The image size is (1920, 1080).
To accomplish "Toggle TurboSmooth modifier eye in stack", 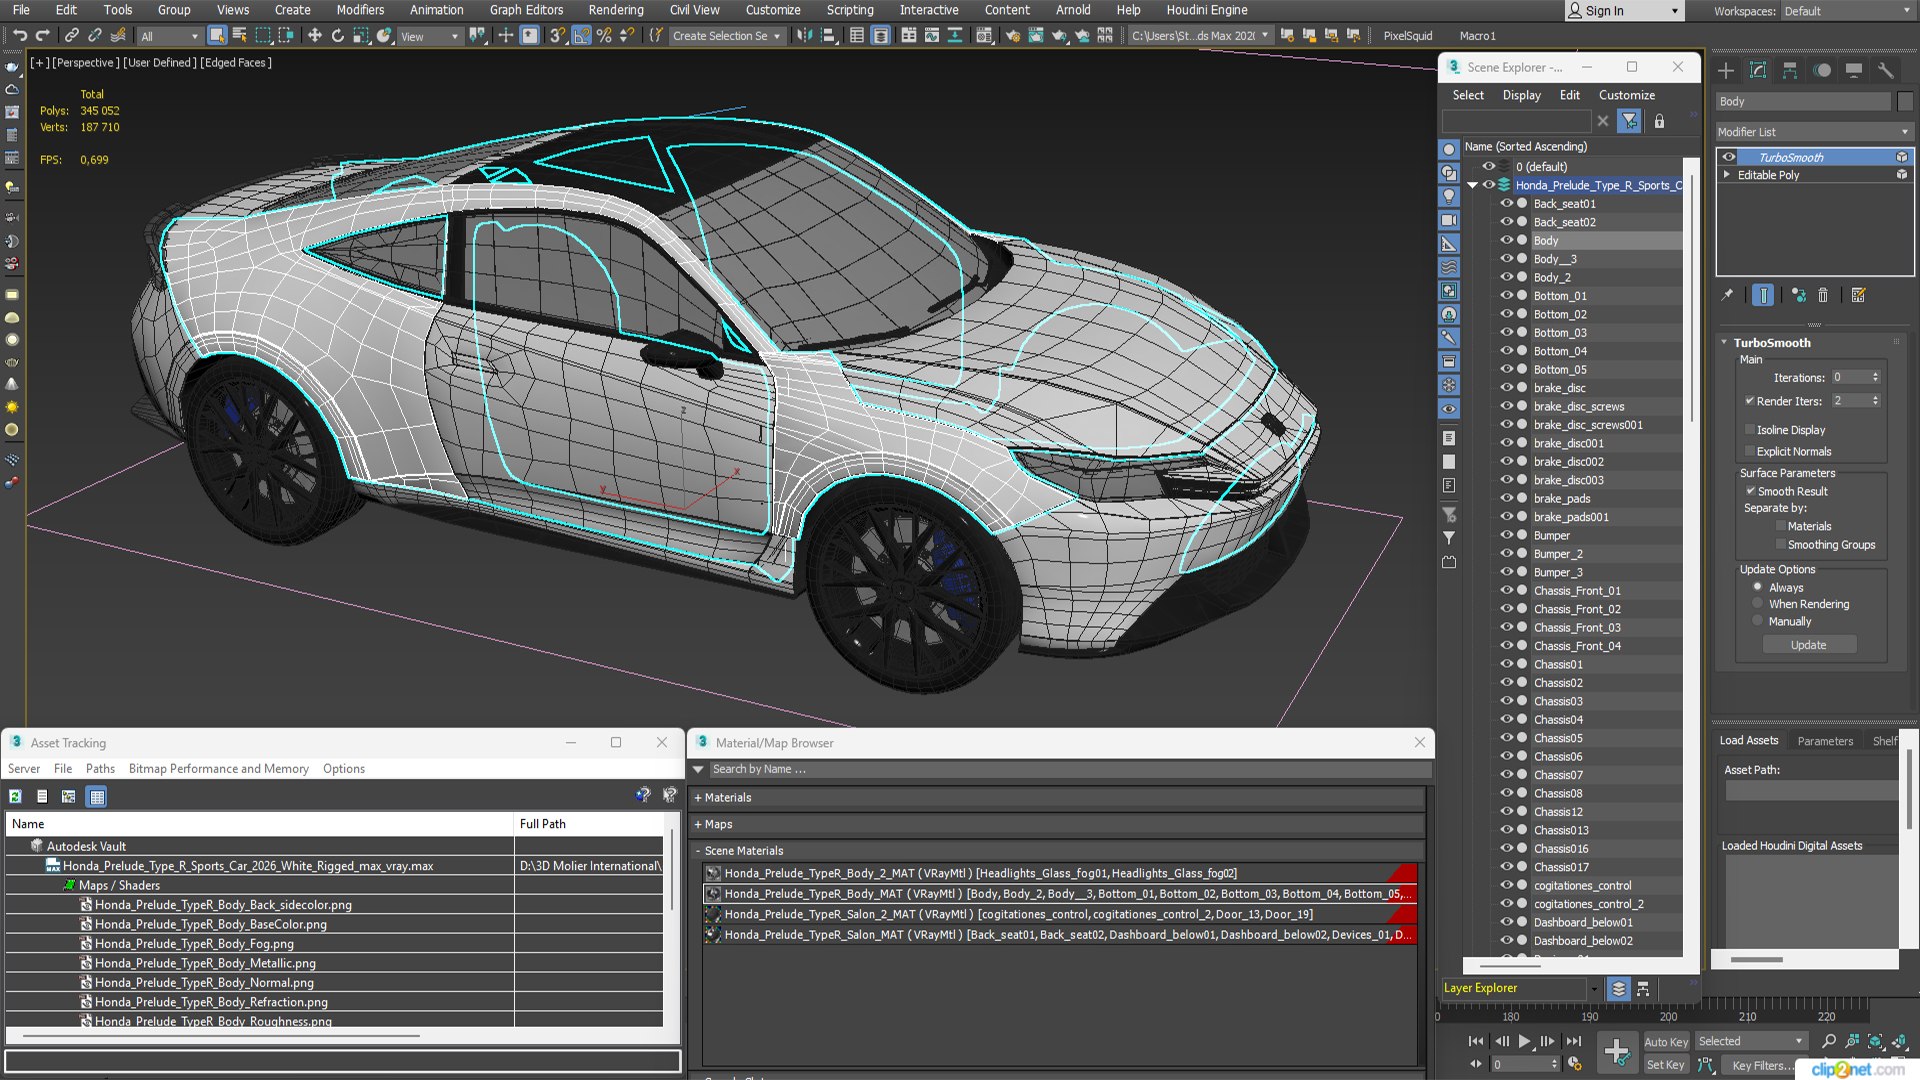I will tap(1729, 157).
